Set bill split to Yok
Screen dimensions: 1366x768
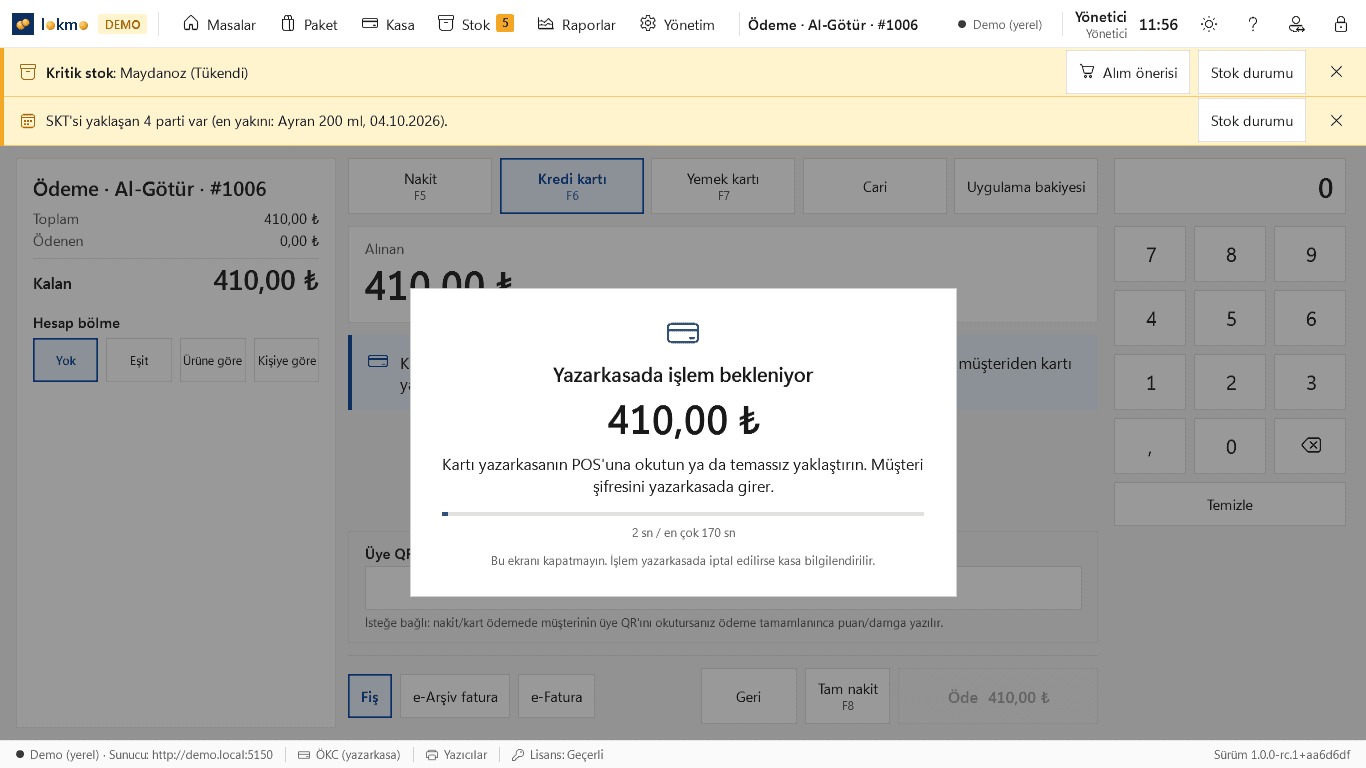click(x=65, y=360)
